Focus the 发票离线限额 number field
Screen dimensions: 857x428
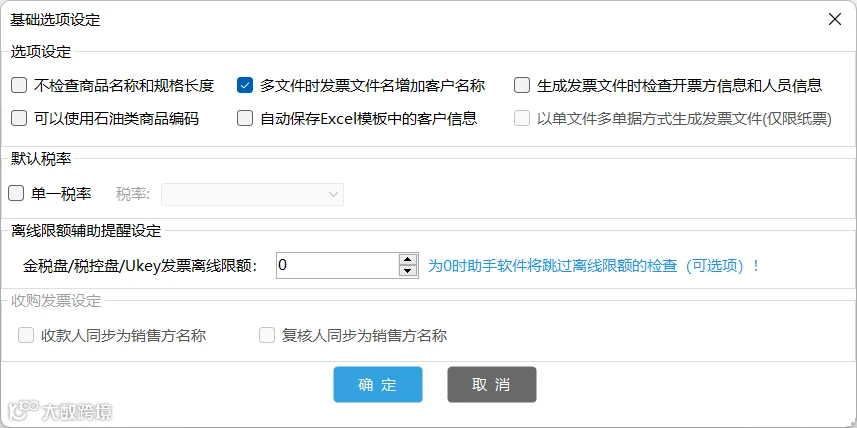pos(338,265)
